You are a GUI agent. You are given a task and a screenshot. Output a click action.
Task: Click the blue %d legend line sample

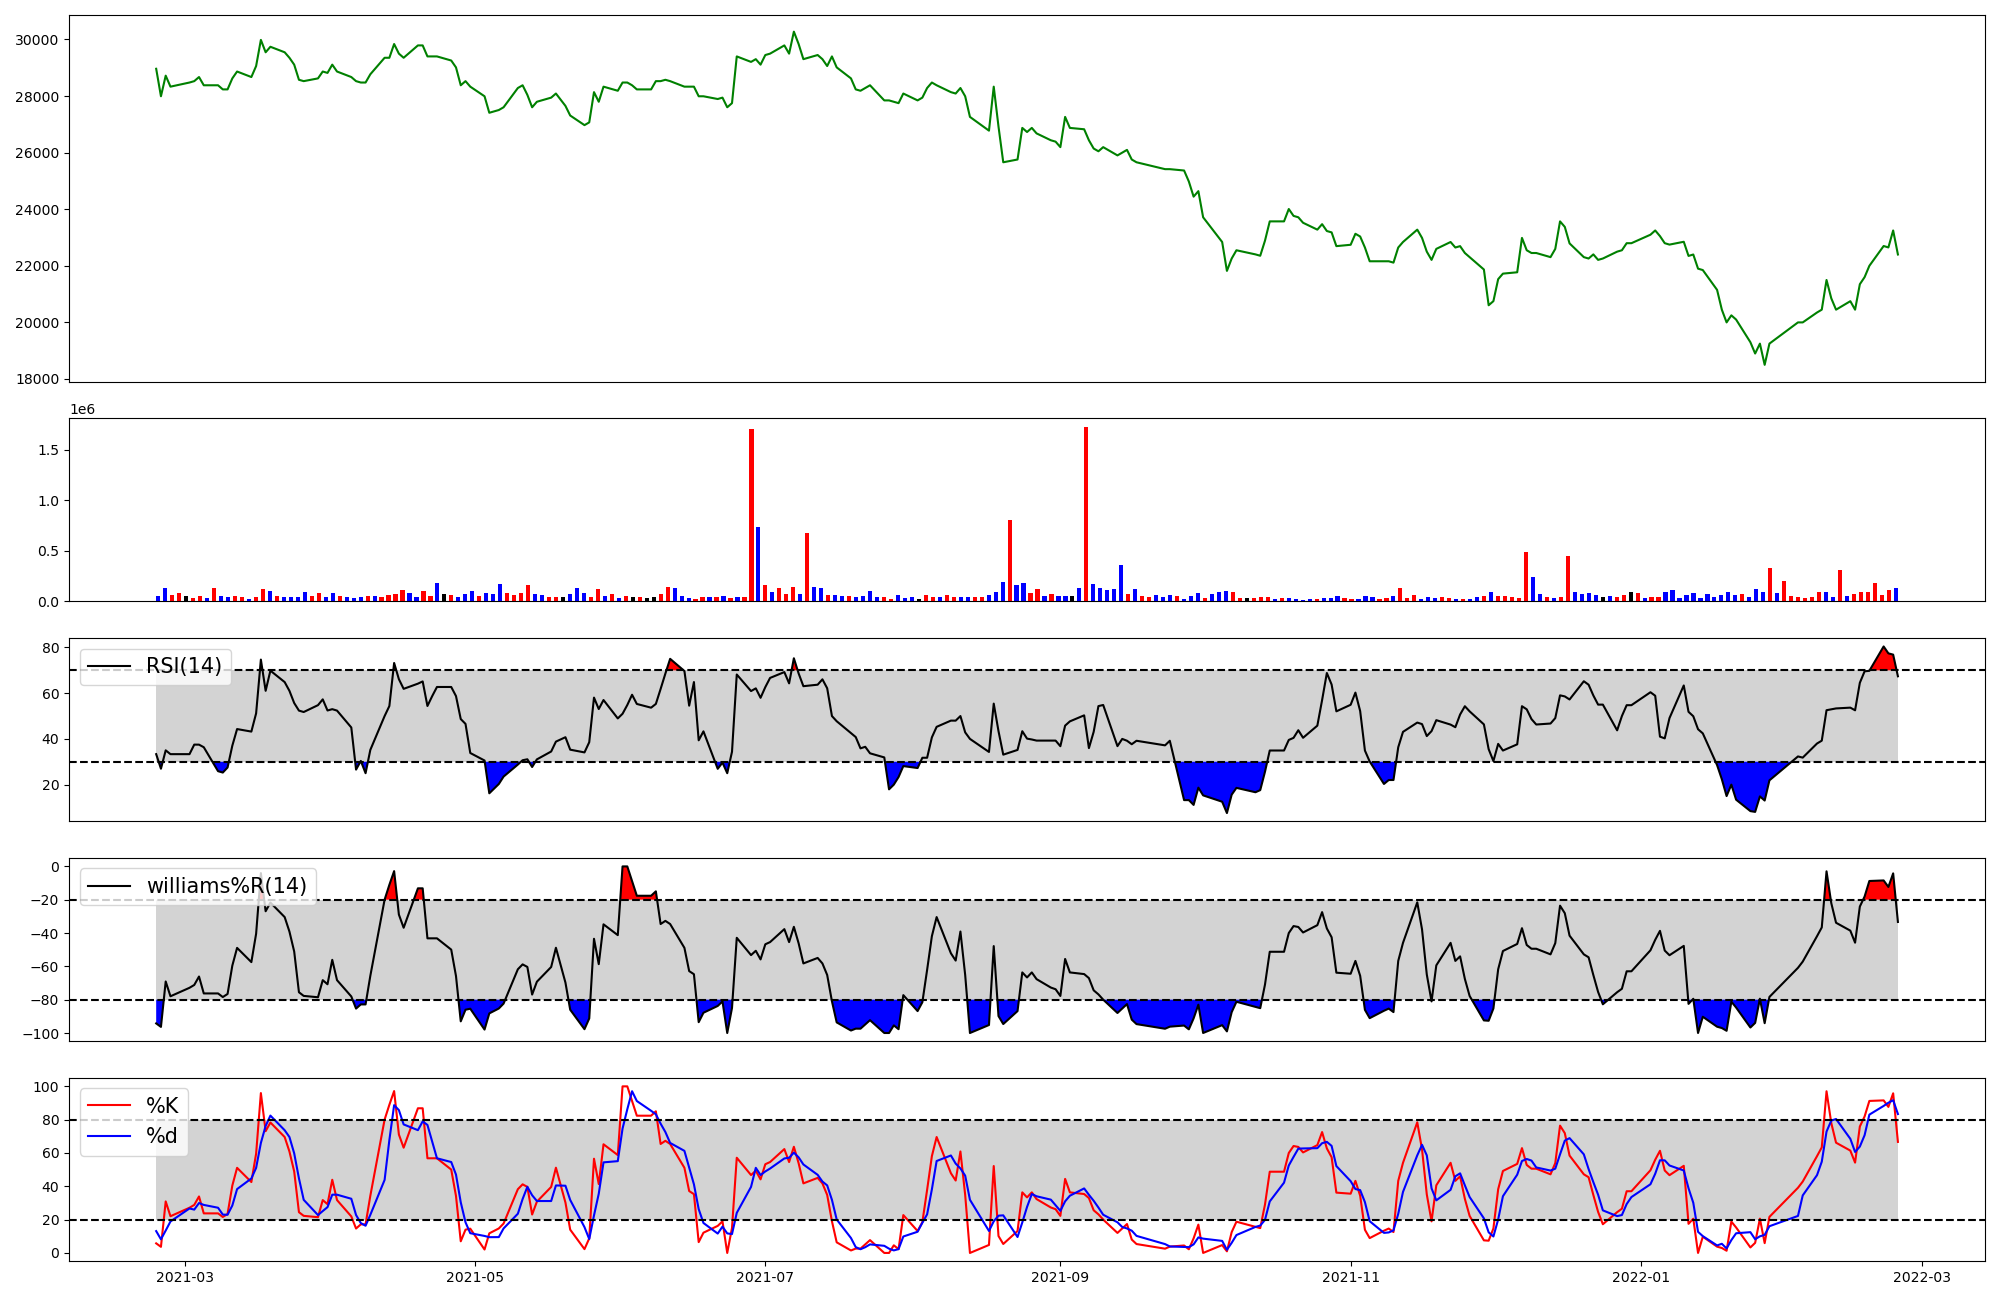pos(109,1136)
